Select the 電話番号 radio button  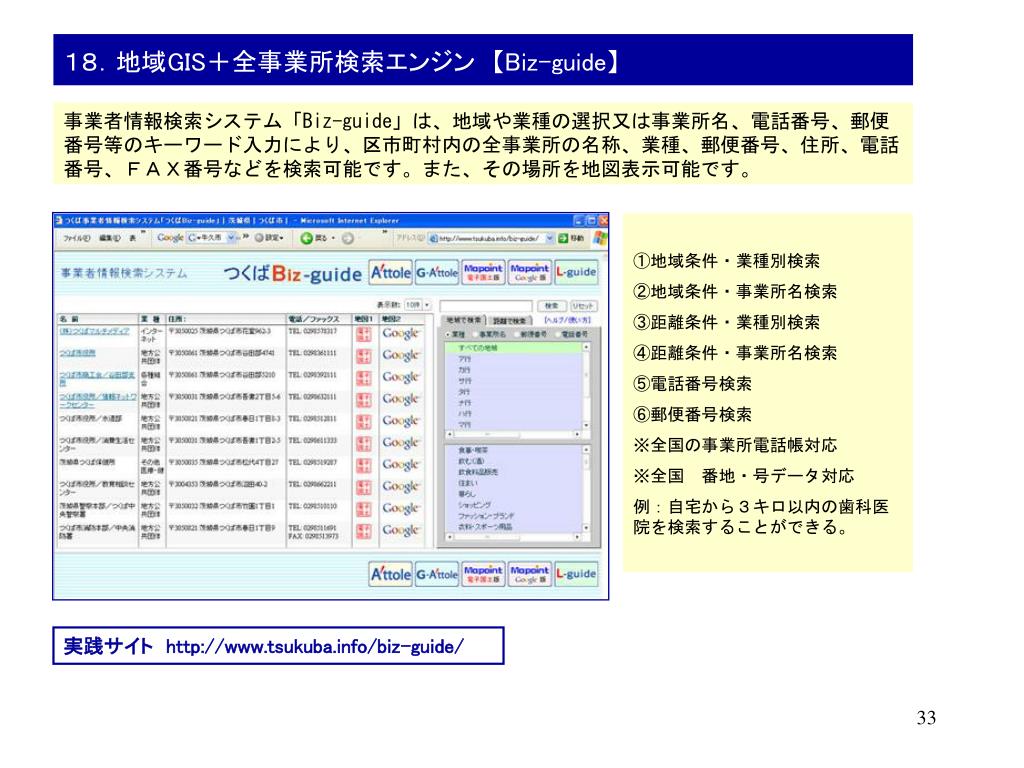click(557, 334)
